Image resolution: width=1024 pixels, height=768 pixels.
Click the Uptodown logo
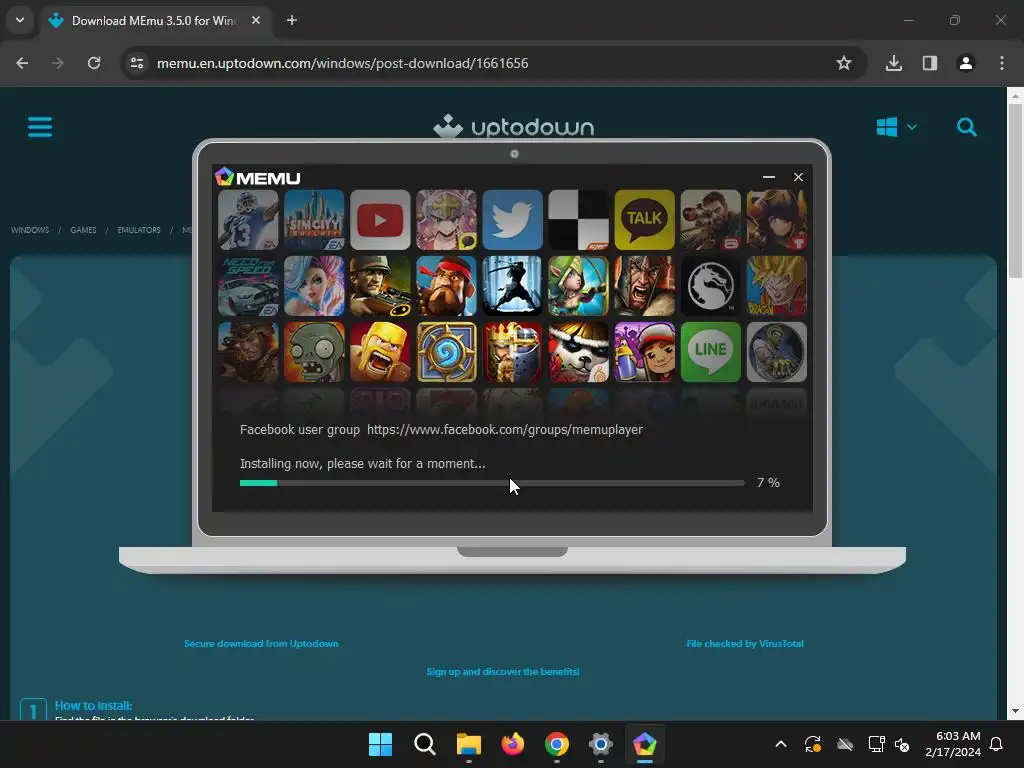514,126
